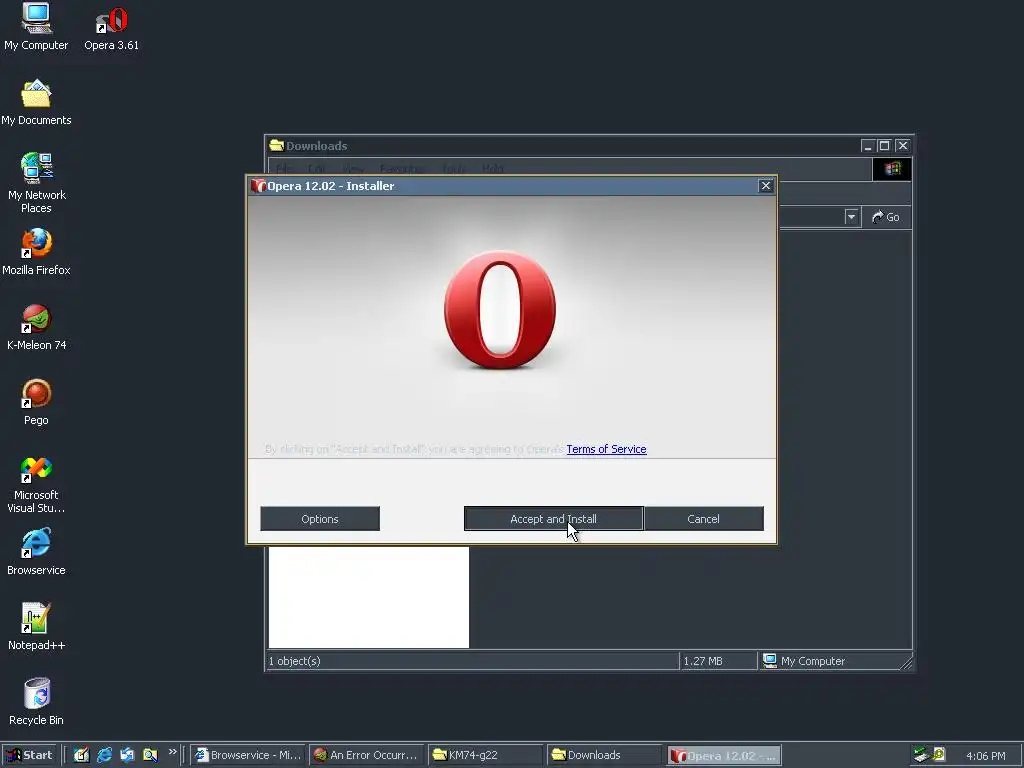Screen dimensions: 1024x768
Task: Click '1 object(s)' in Downloads status bar
Action: (295, 661)
